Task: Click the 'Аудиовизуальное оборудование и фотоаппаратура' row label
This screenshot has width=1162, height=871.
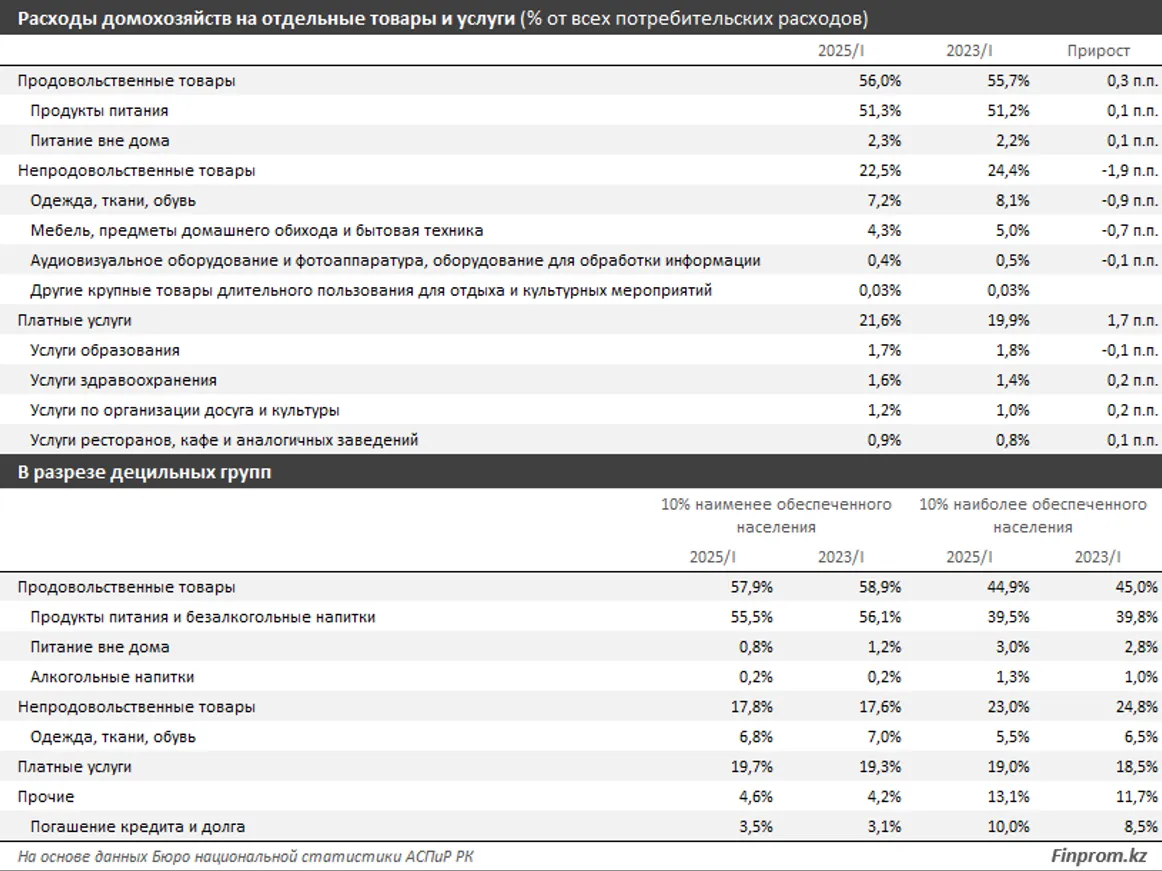Action: click(395, 261)
